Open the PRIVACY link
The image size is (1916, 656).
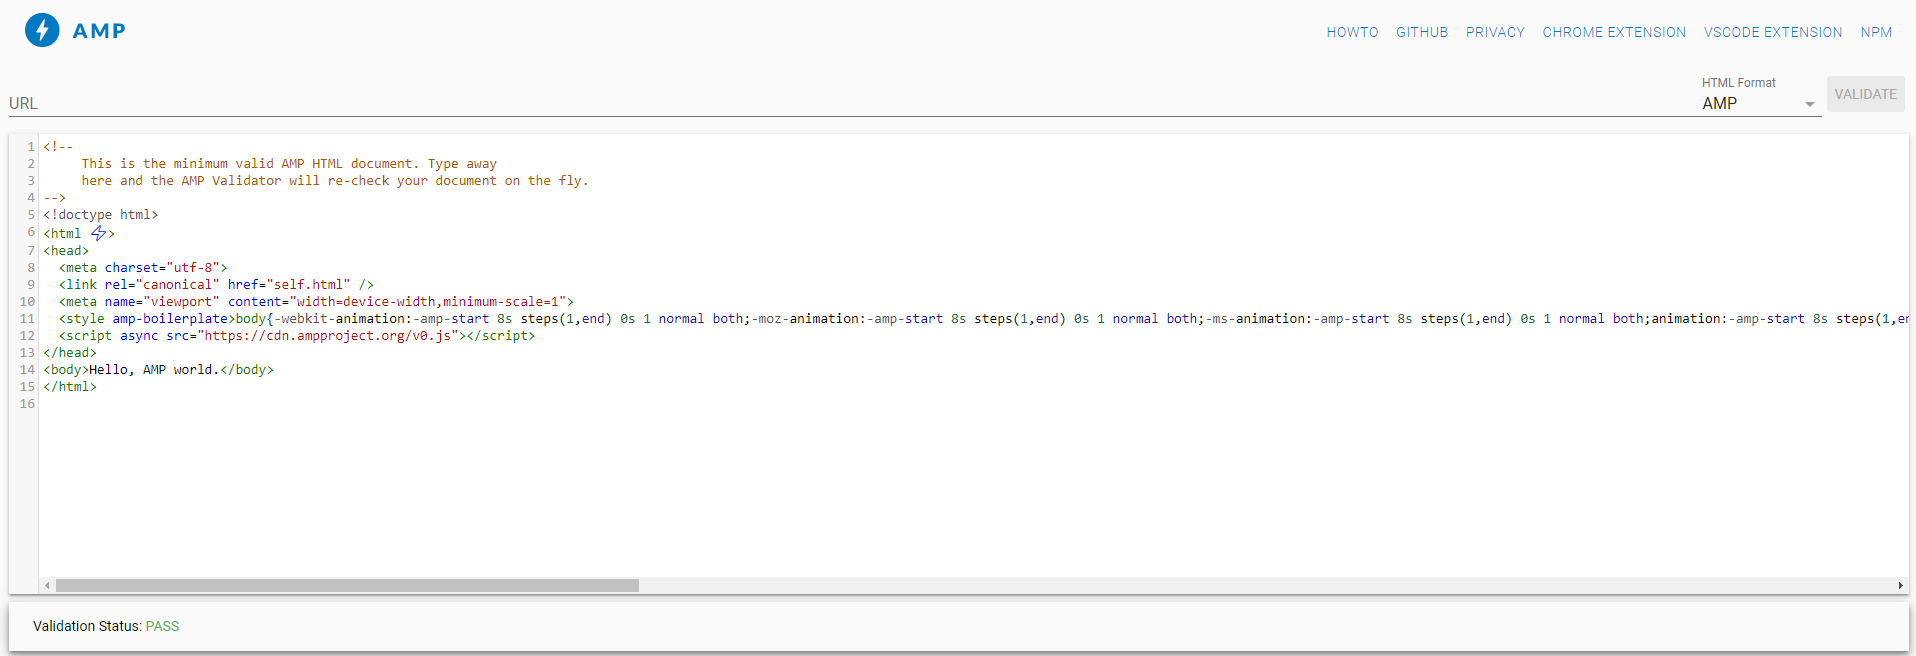point(1495,32)
